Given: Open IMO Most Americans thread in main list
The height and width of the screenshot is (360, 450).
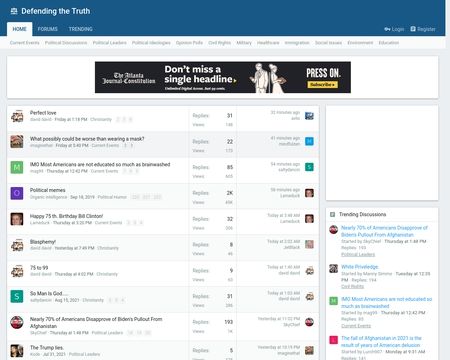Looking at the screenshot, I should click(x=100, y=164).
